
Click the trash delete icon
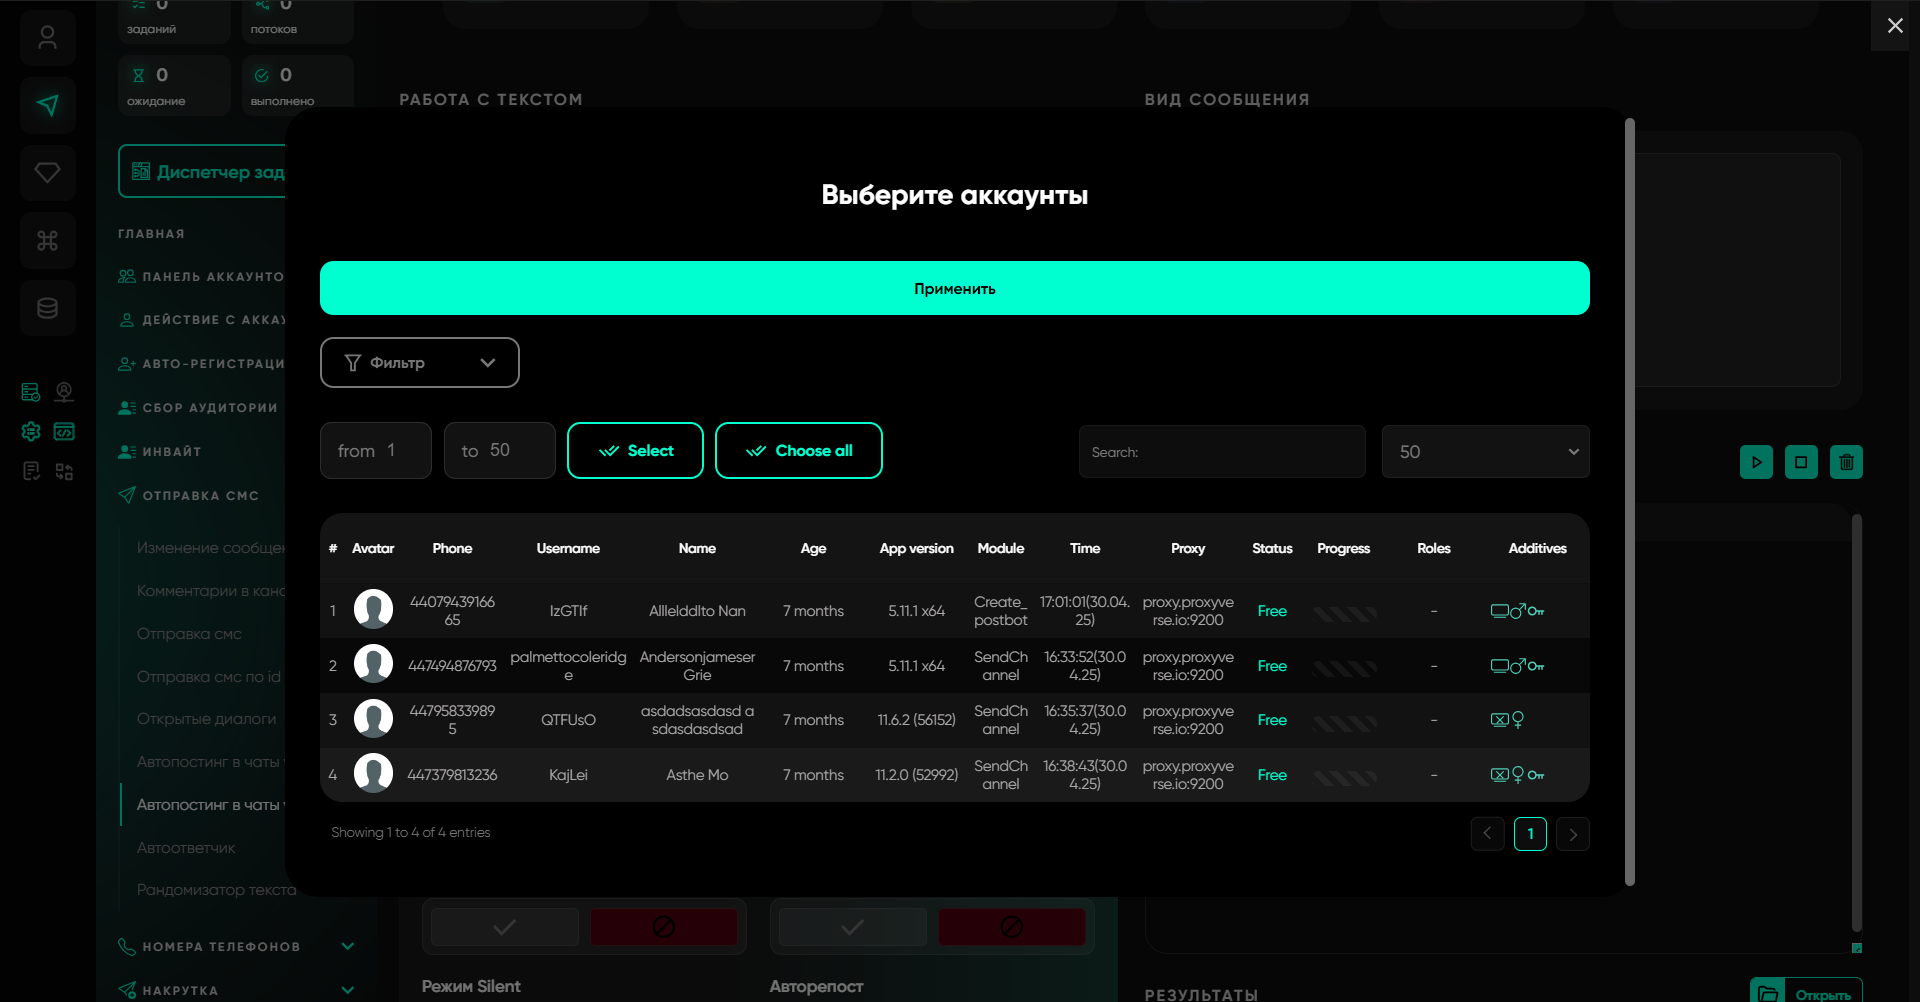[x=1846, y=462]
